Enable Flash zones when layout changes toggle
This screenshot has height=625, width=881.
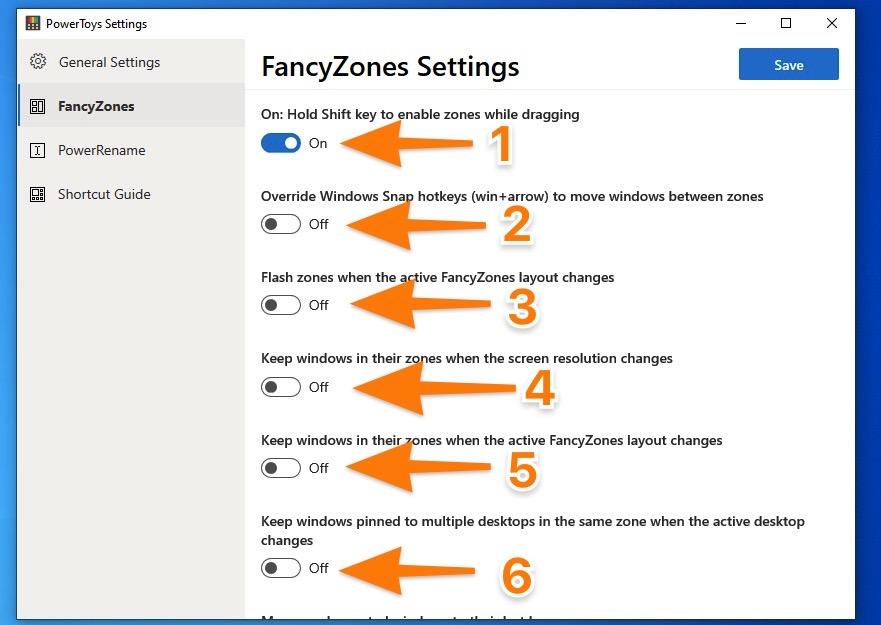tap(281, 305)
